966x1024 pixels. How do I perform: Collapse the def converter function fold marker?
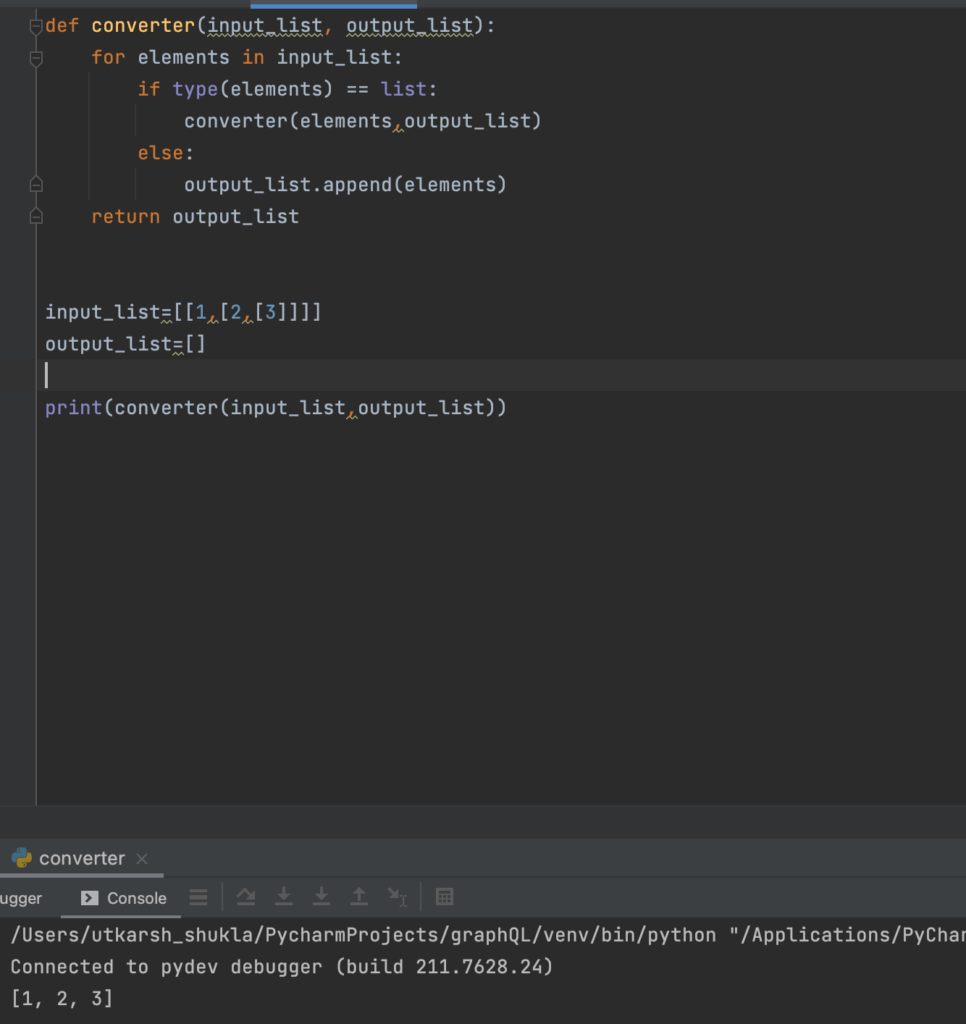click(x=36, y=26)
